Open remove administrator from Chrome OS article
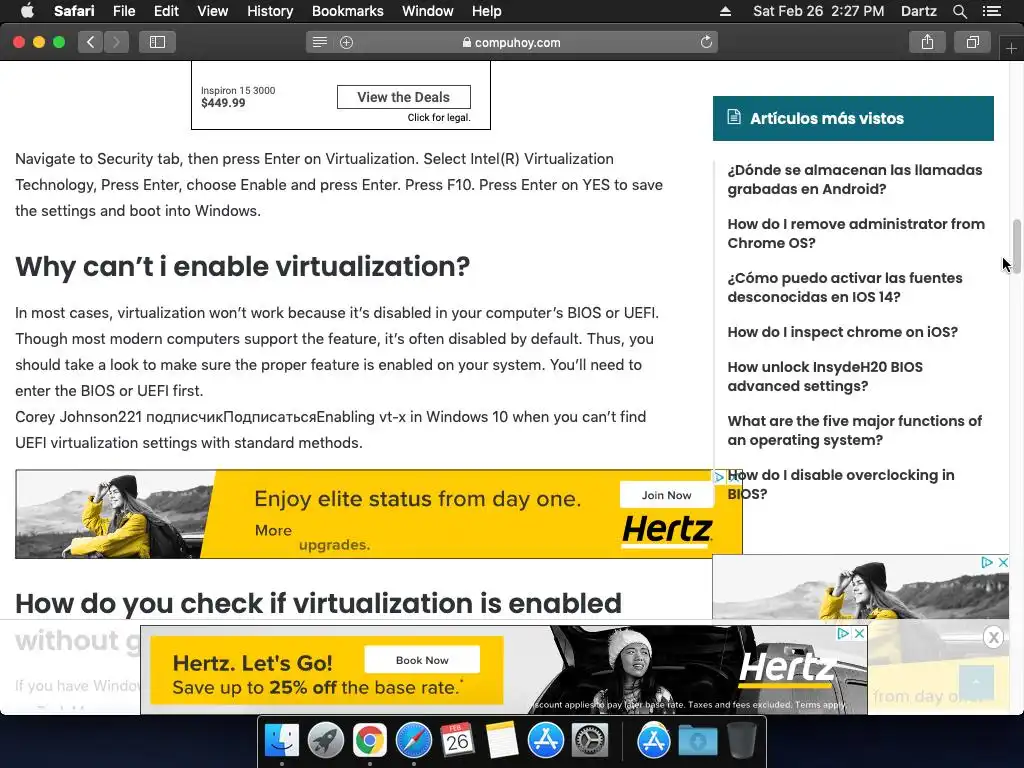The height and width of the screenshot is (768, 1024). pyautogui.click(x=856, y=233)
